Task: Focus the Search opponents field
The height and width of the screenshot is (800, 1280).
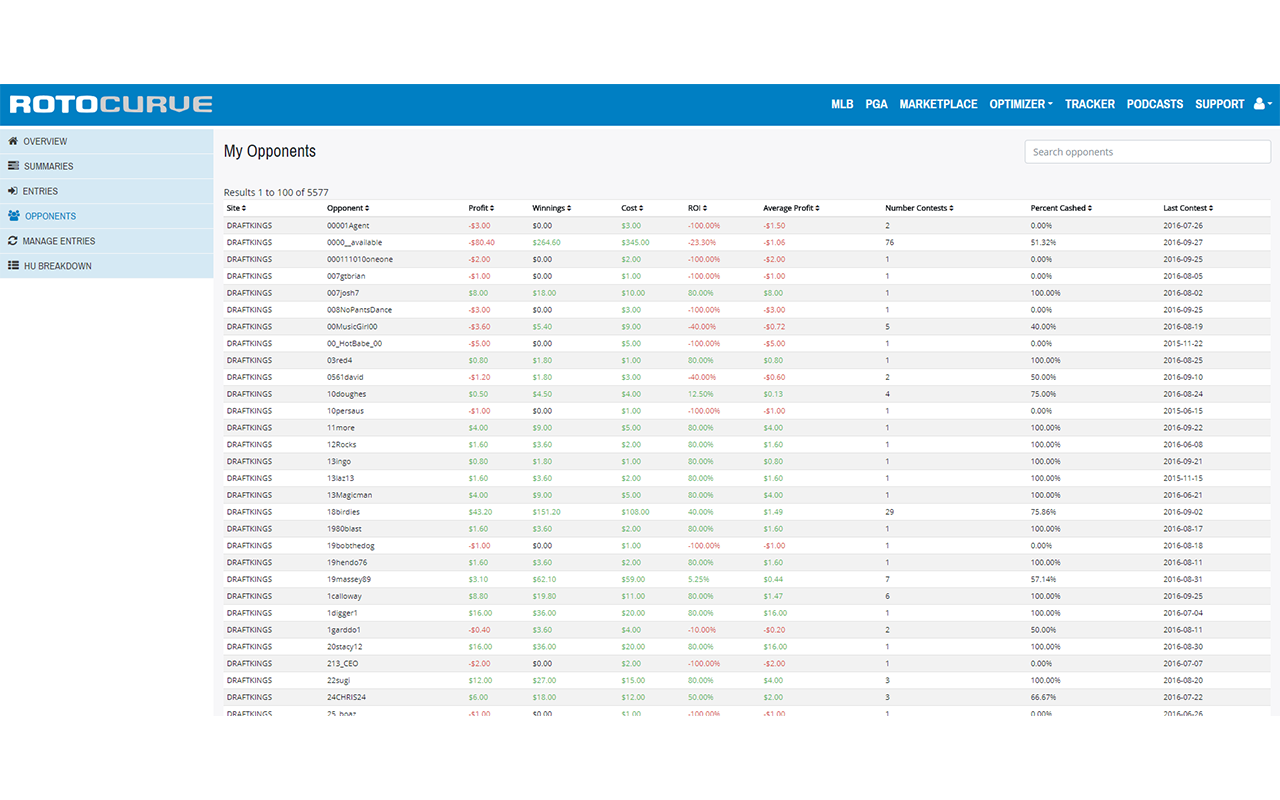Action: (1148, 152)
